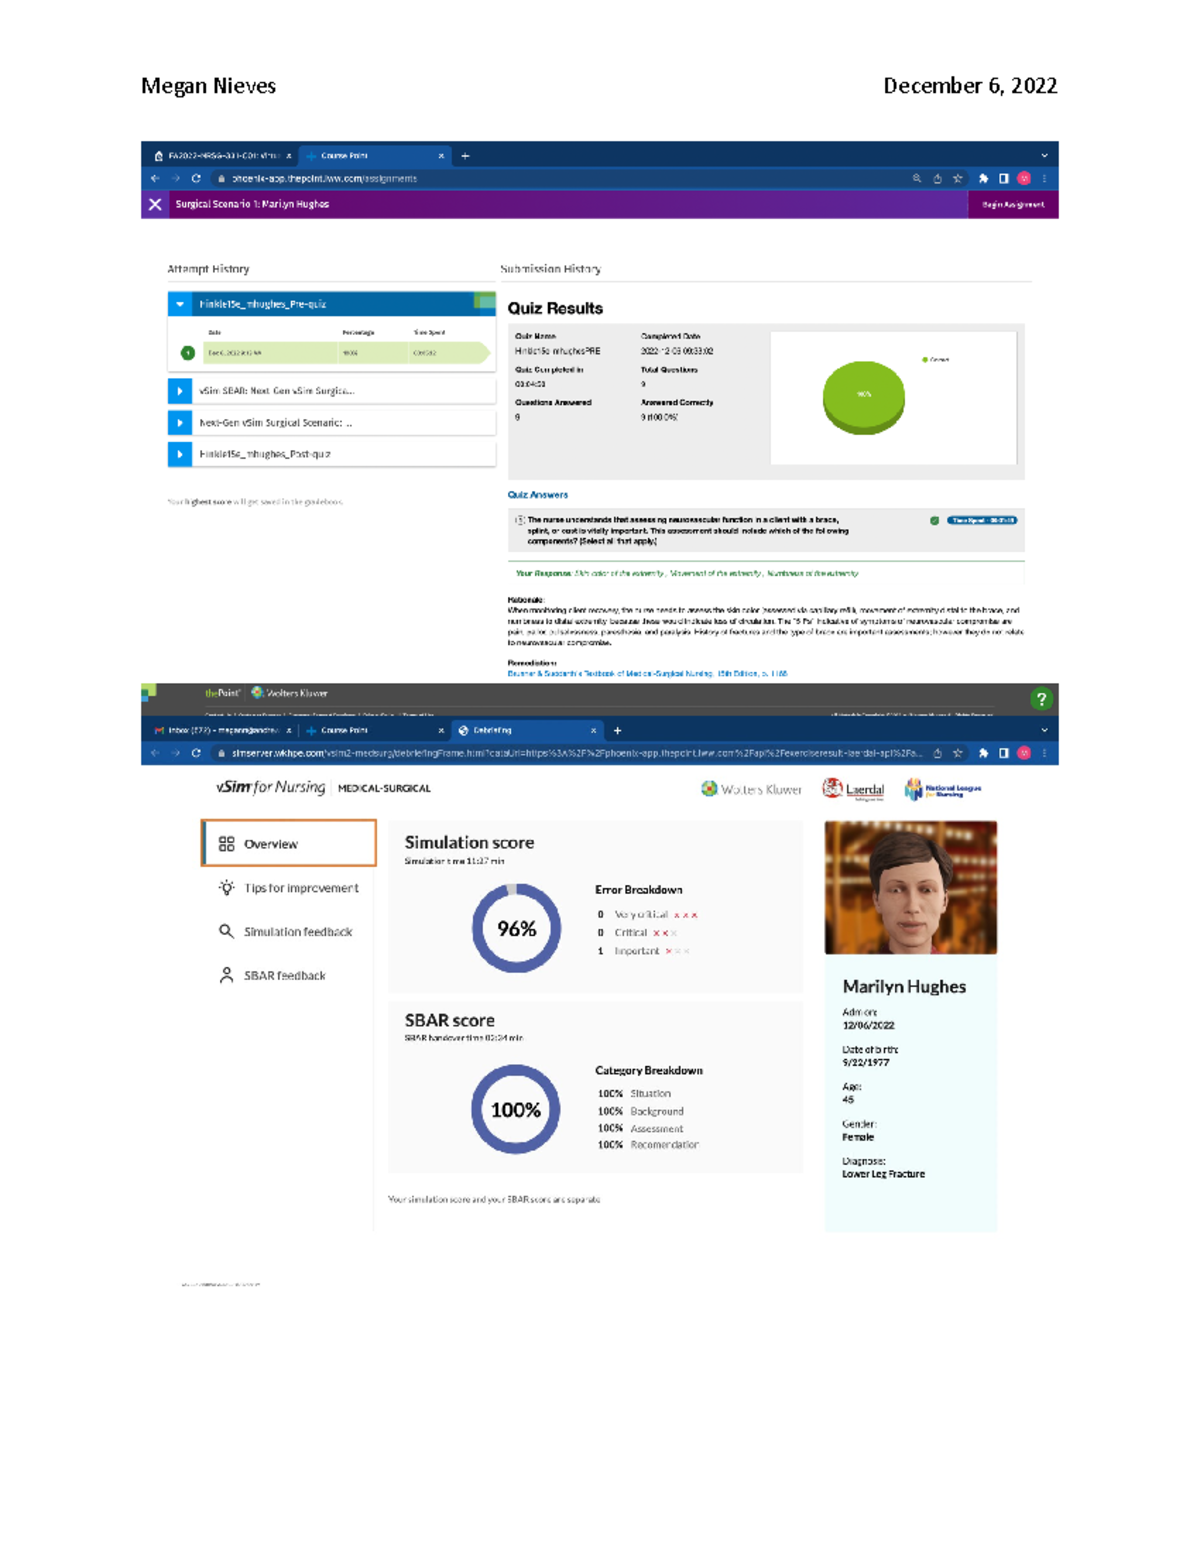Click the green help question mark icon
1200x1553 pixels.
point(1040,697)
